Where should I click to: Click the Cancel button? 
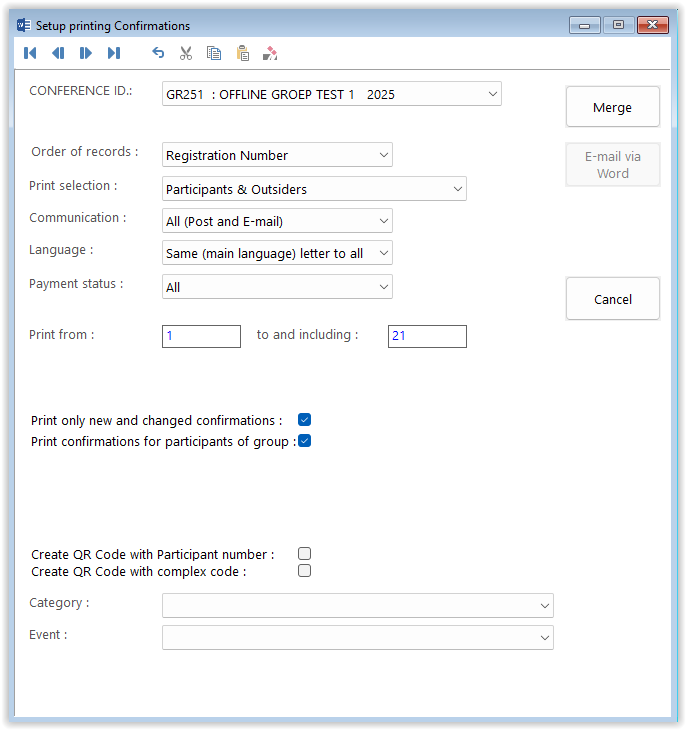pyautogui.click(x=613, y=299)
